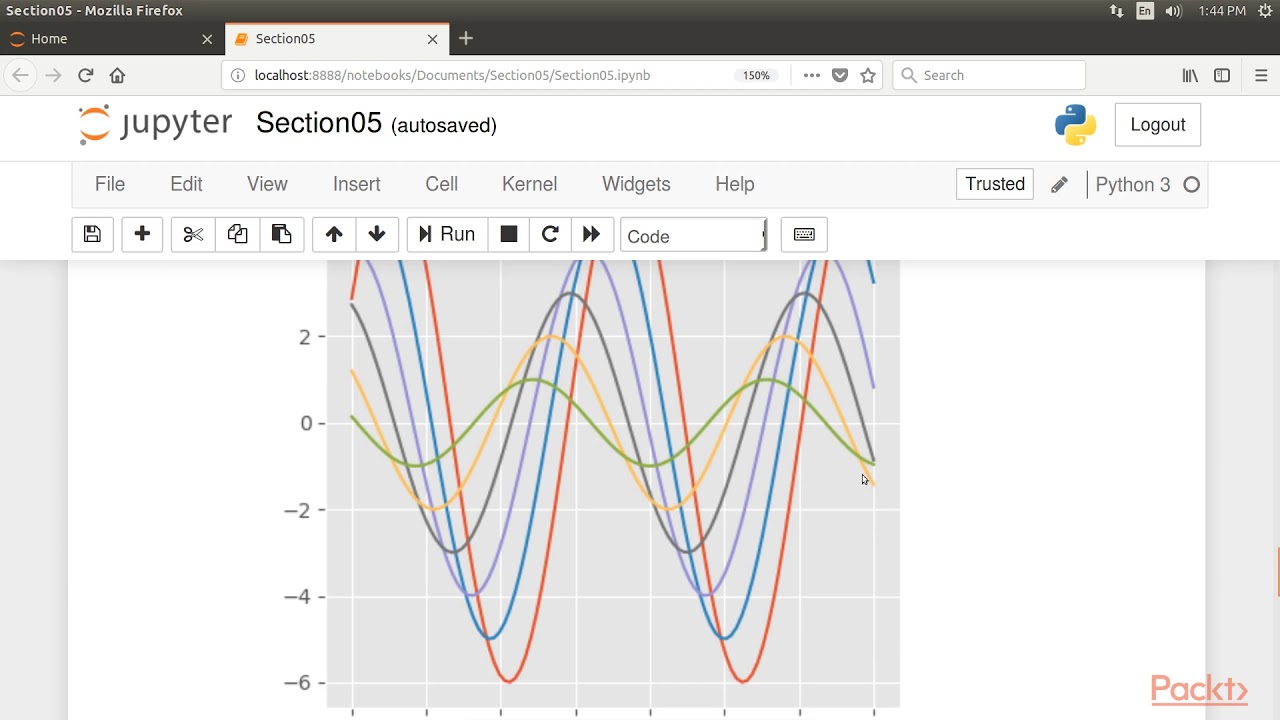Screen dimensions: 1280x720
Task: Open the View menu
Action: (267, 184)
